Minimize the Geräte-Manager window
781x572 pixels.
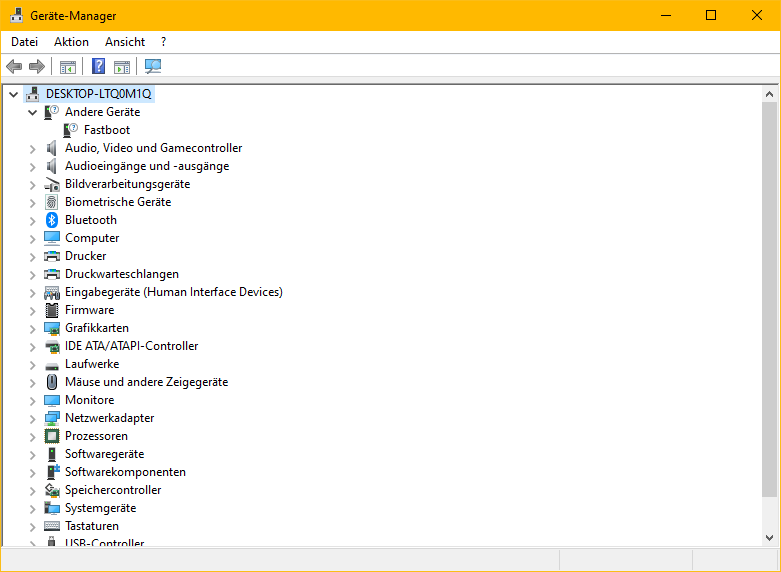click(x=666, y=15)
